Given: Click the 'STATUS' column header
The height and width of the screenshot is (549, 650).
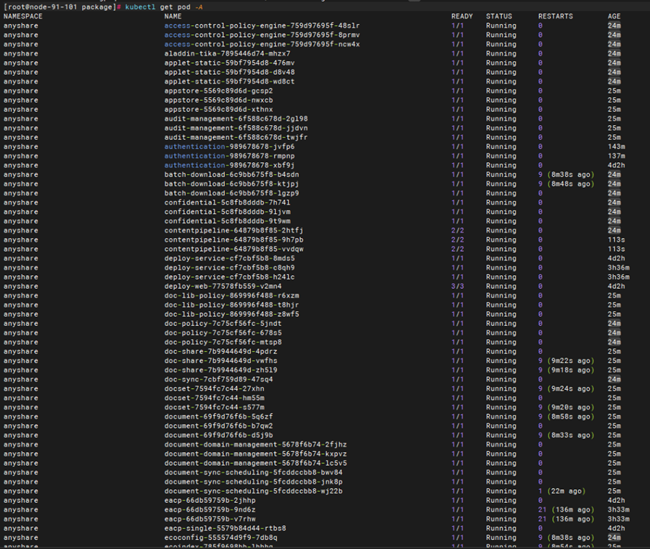Looking at the screenshot, I should click(x=499, y=16).
